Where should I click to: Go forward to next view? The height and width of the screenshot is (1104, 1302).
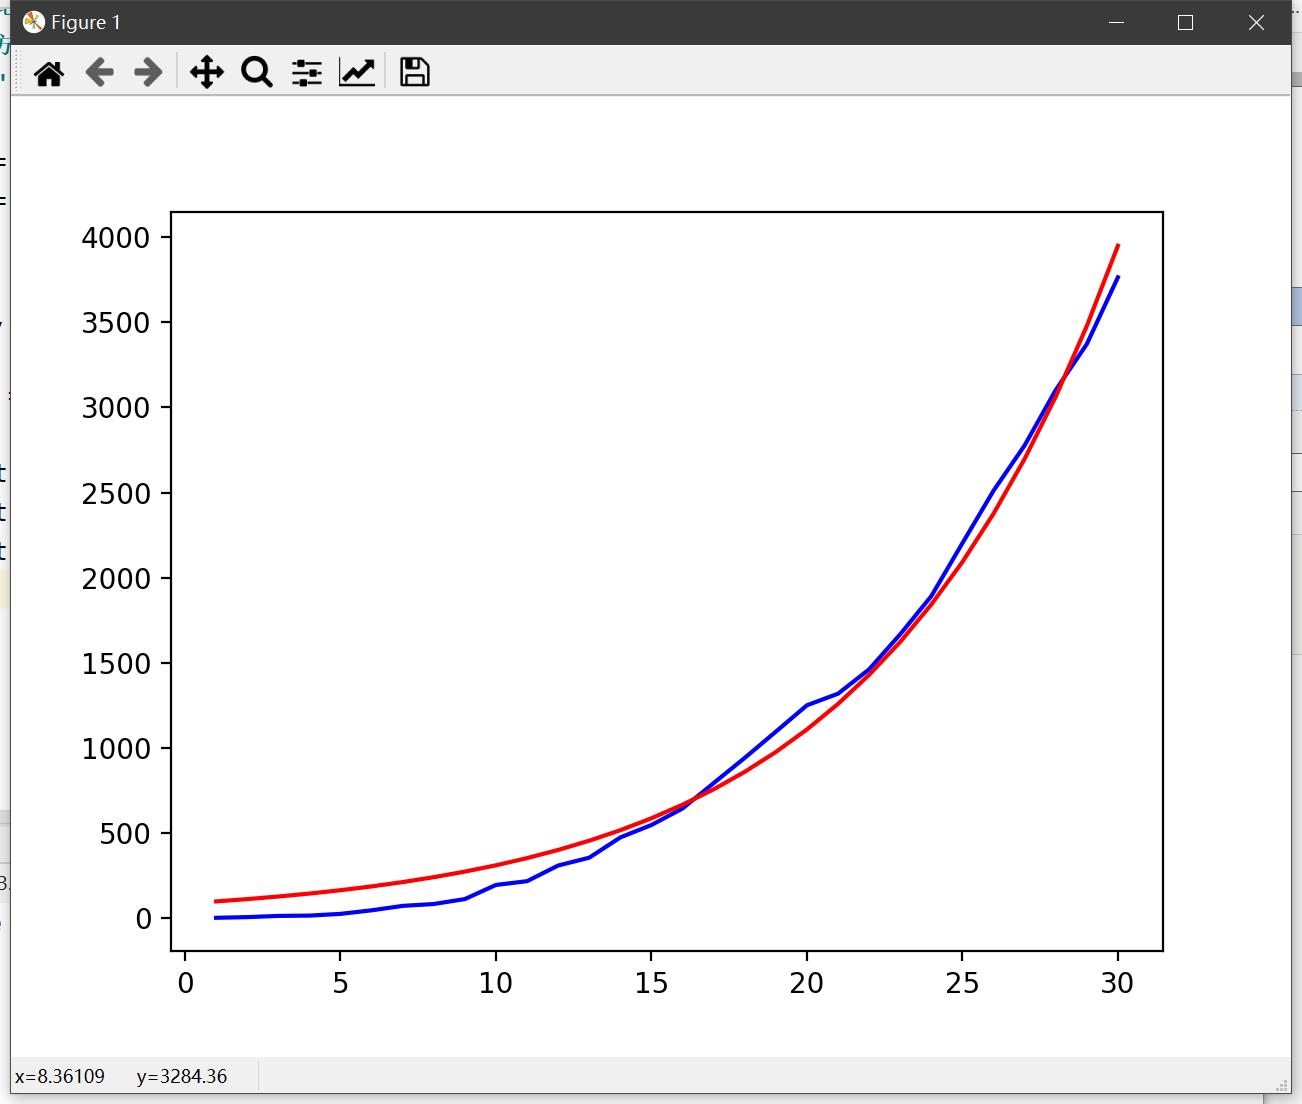148,72
